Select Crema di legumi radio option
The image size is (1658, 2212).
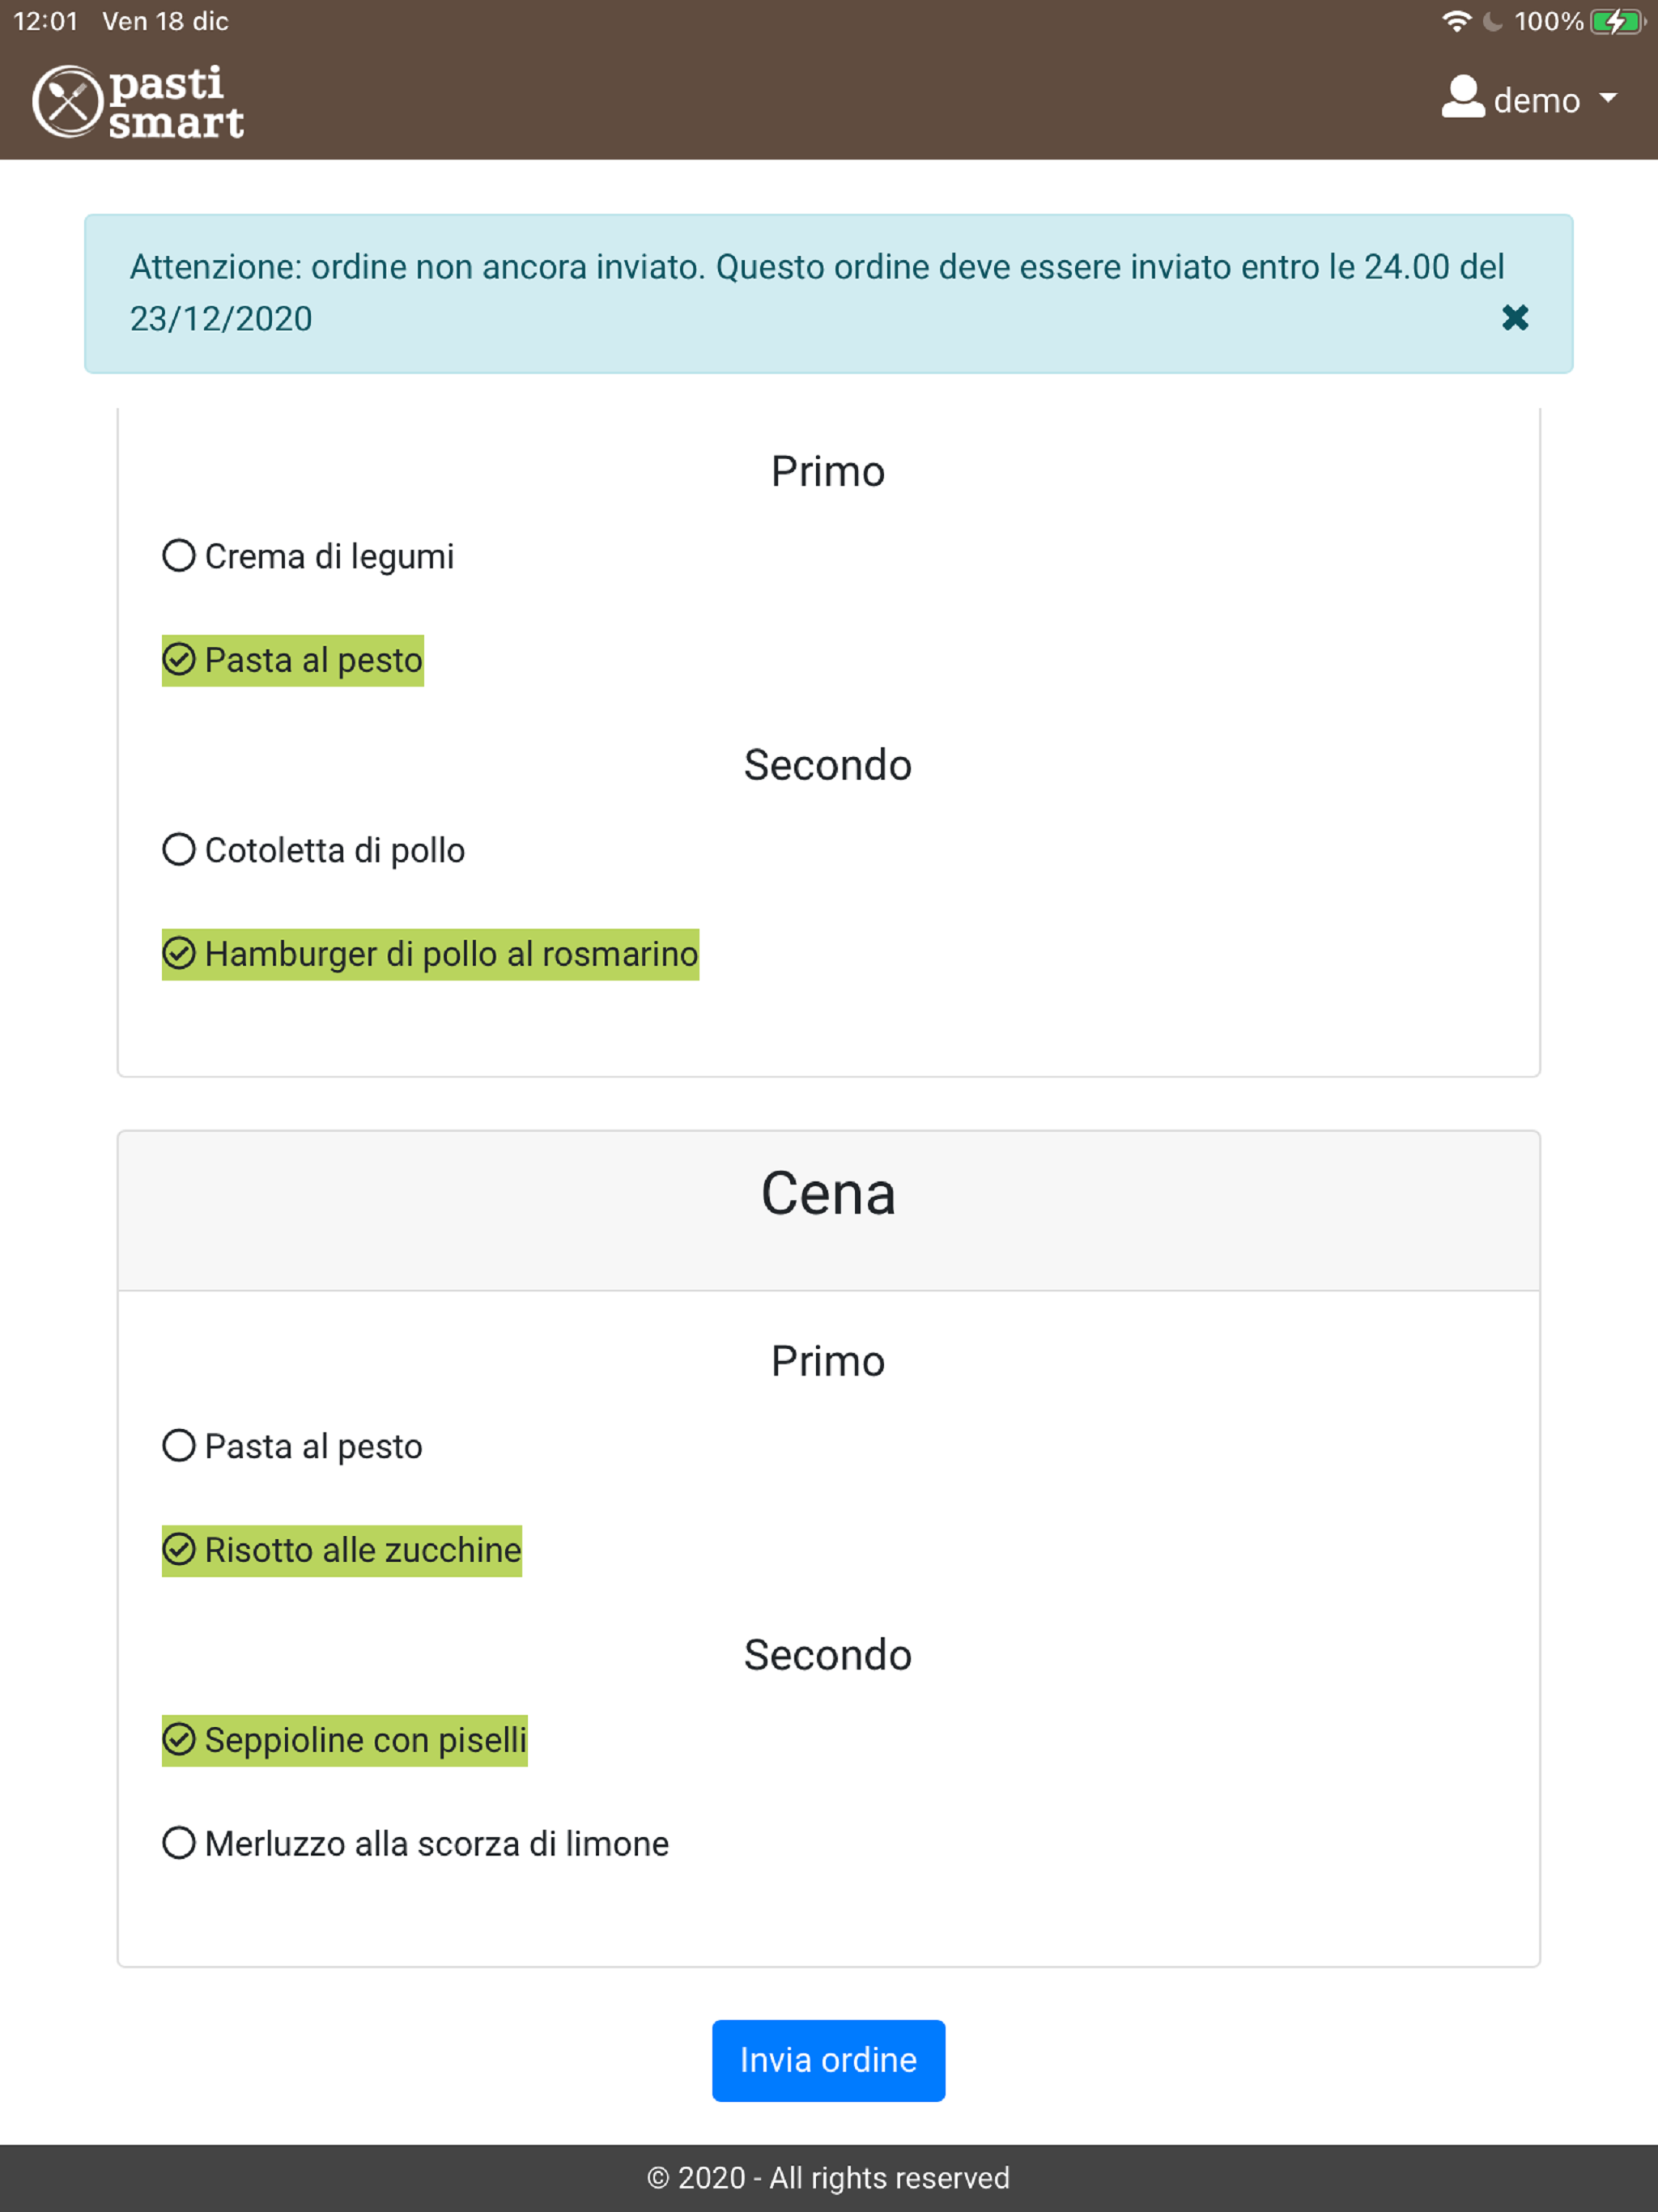pyautogui.click(x=179, y=555)
